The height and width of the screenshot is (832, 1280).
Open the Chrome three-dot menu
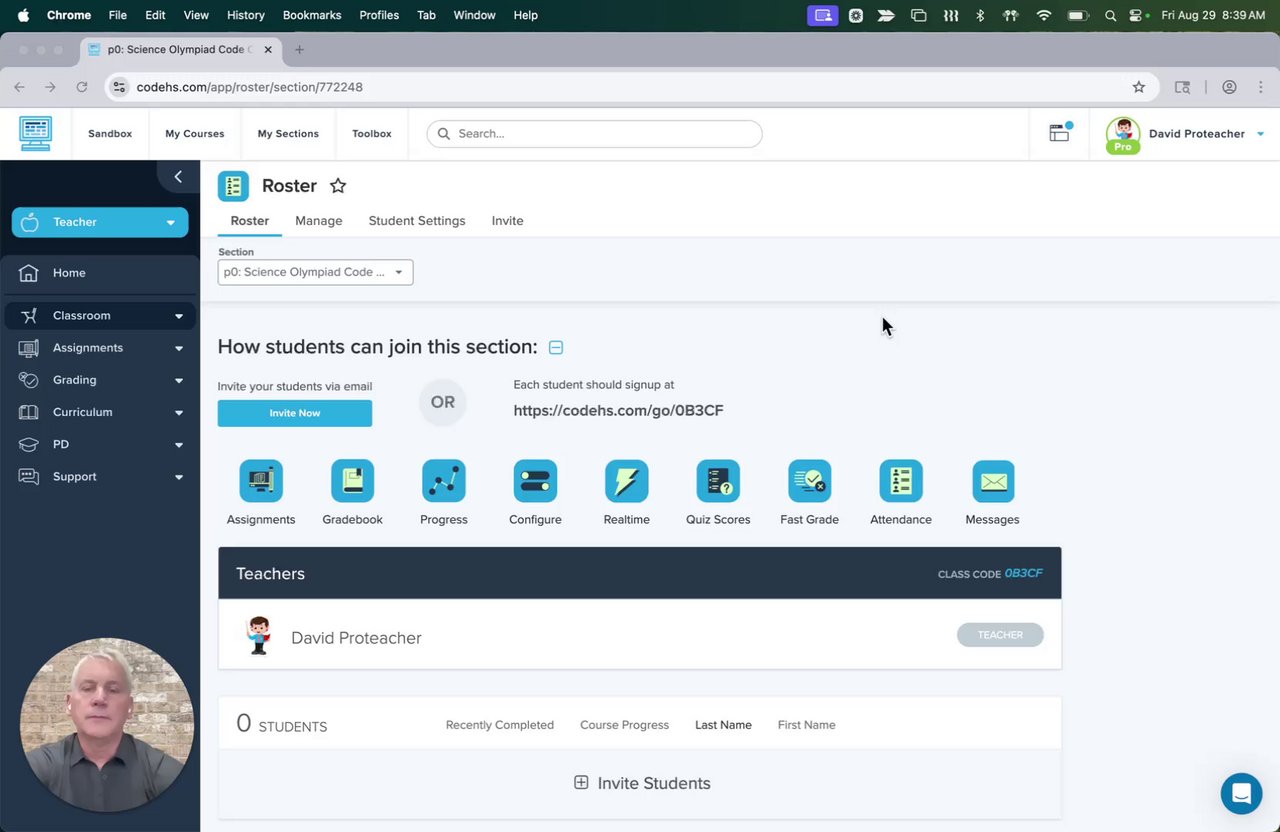(1260, 87)
